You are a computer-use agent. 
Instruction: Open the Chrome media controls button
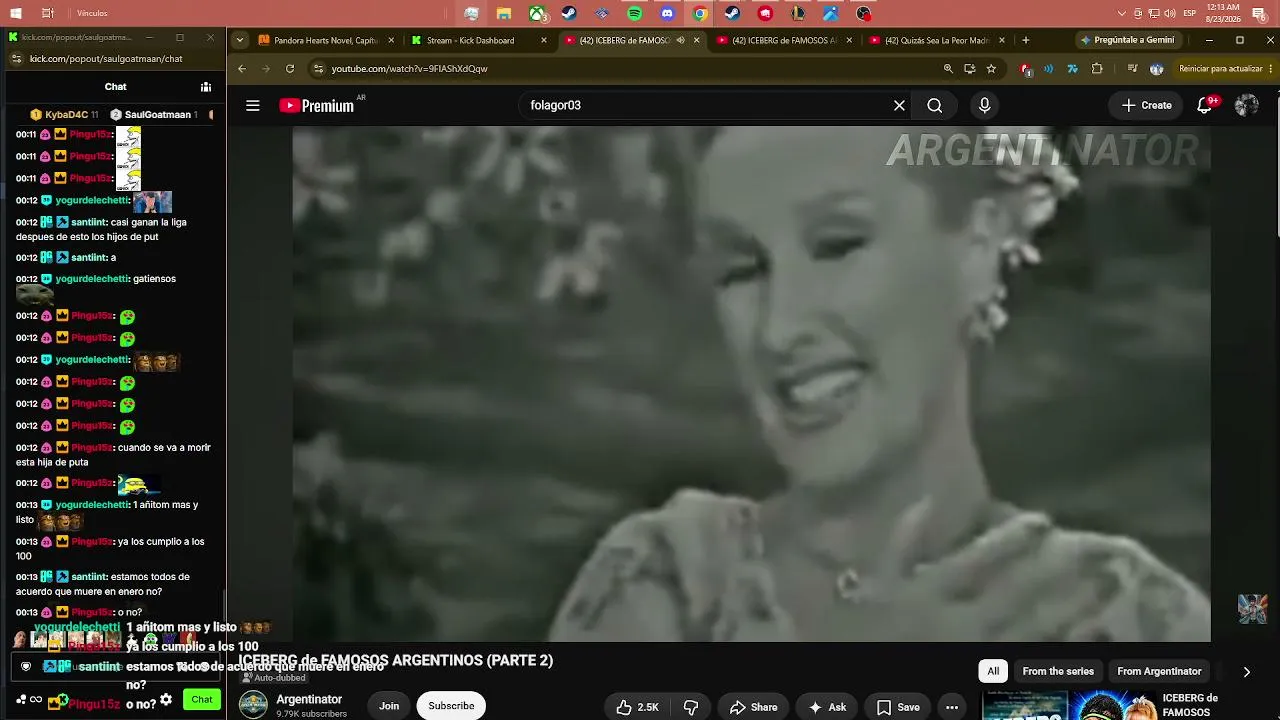coord(1132,68)
